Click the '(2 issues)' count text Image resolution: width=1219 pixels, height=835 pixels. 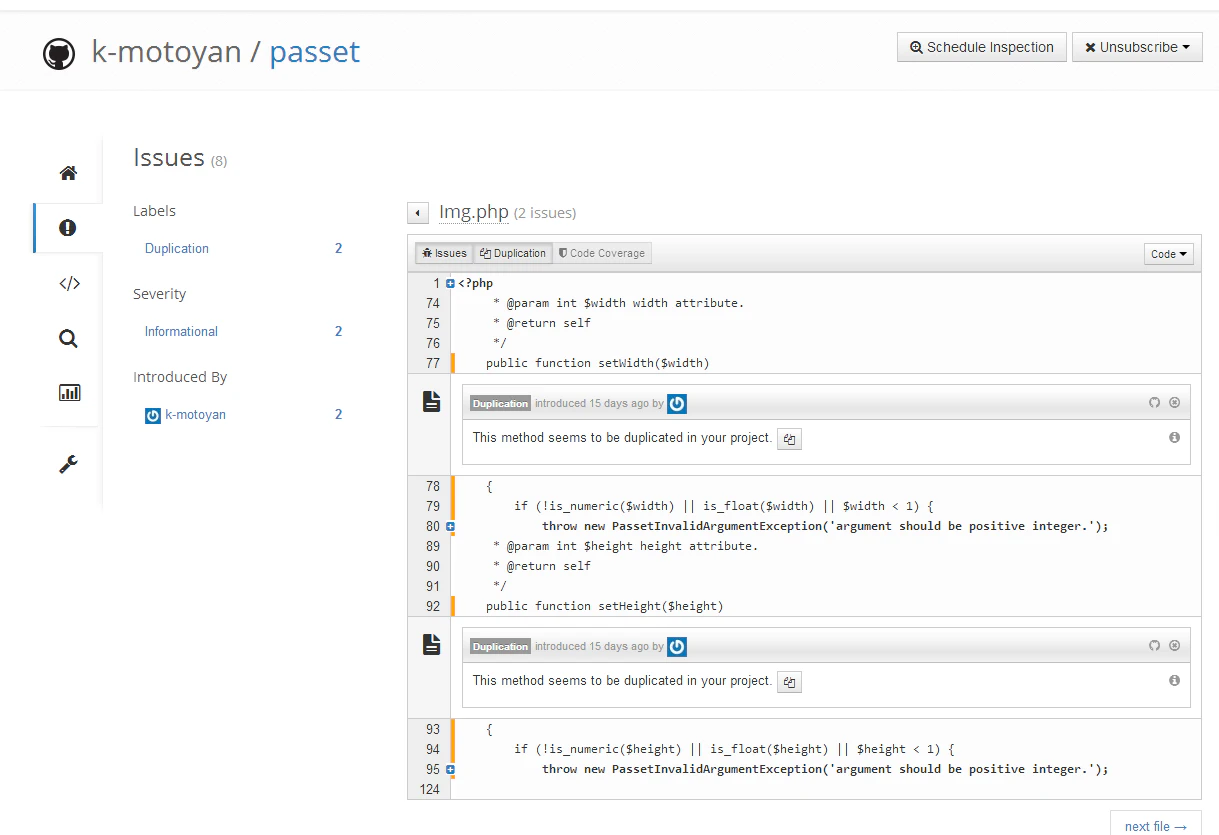coord(545,213)
